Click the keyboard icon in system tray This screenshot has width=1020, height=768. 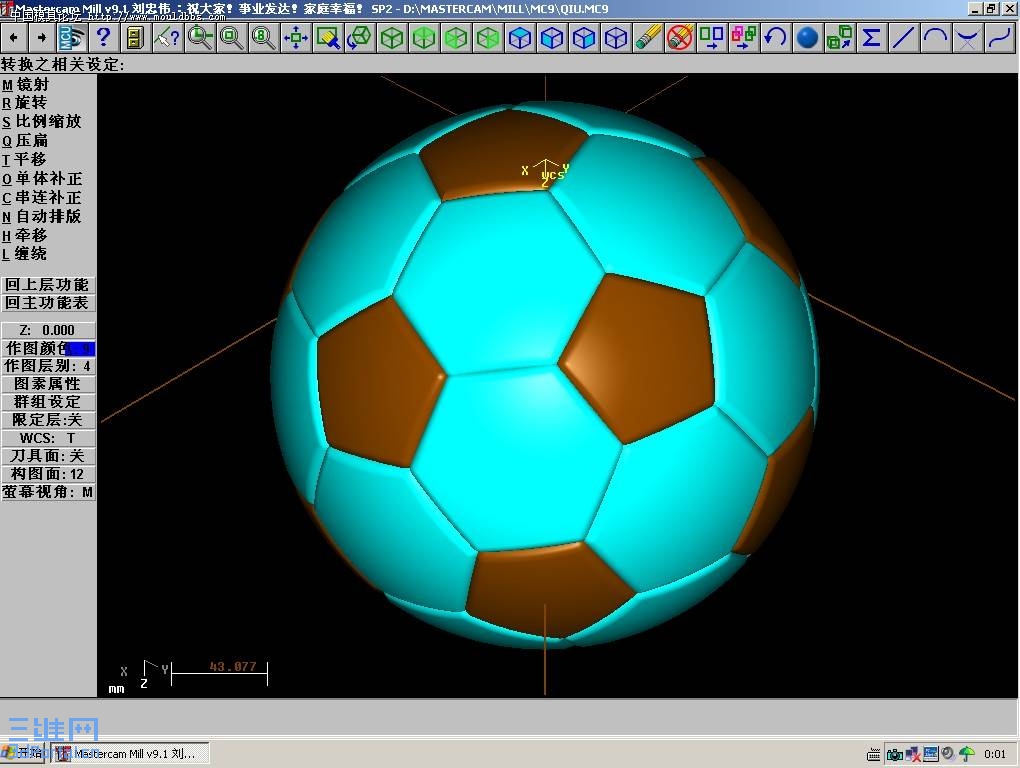(874, 755)
